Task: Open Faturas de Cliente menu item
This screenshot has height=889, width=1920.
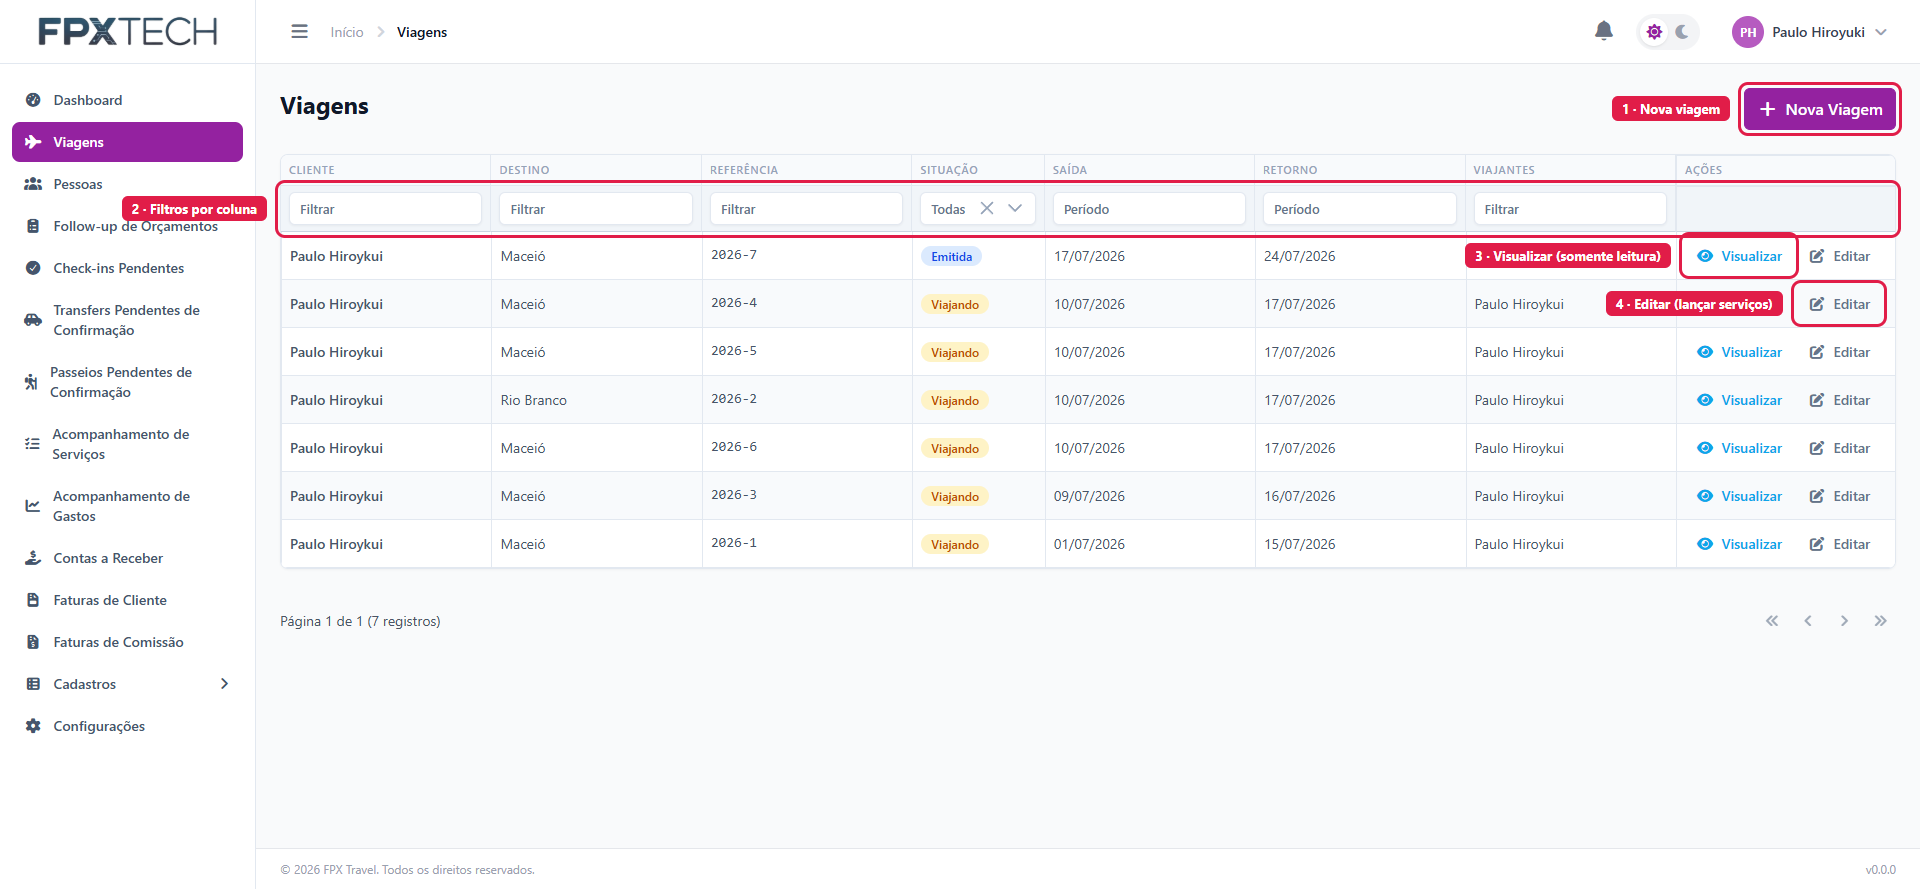Action: coord(127,600)
